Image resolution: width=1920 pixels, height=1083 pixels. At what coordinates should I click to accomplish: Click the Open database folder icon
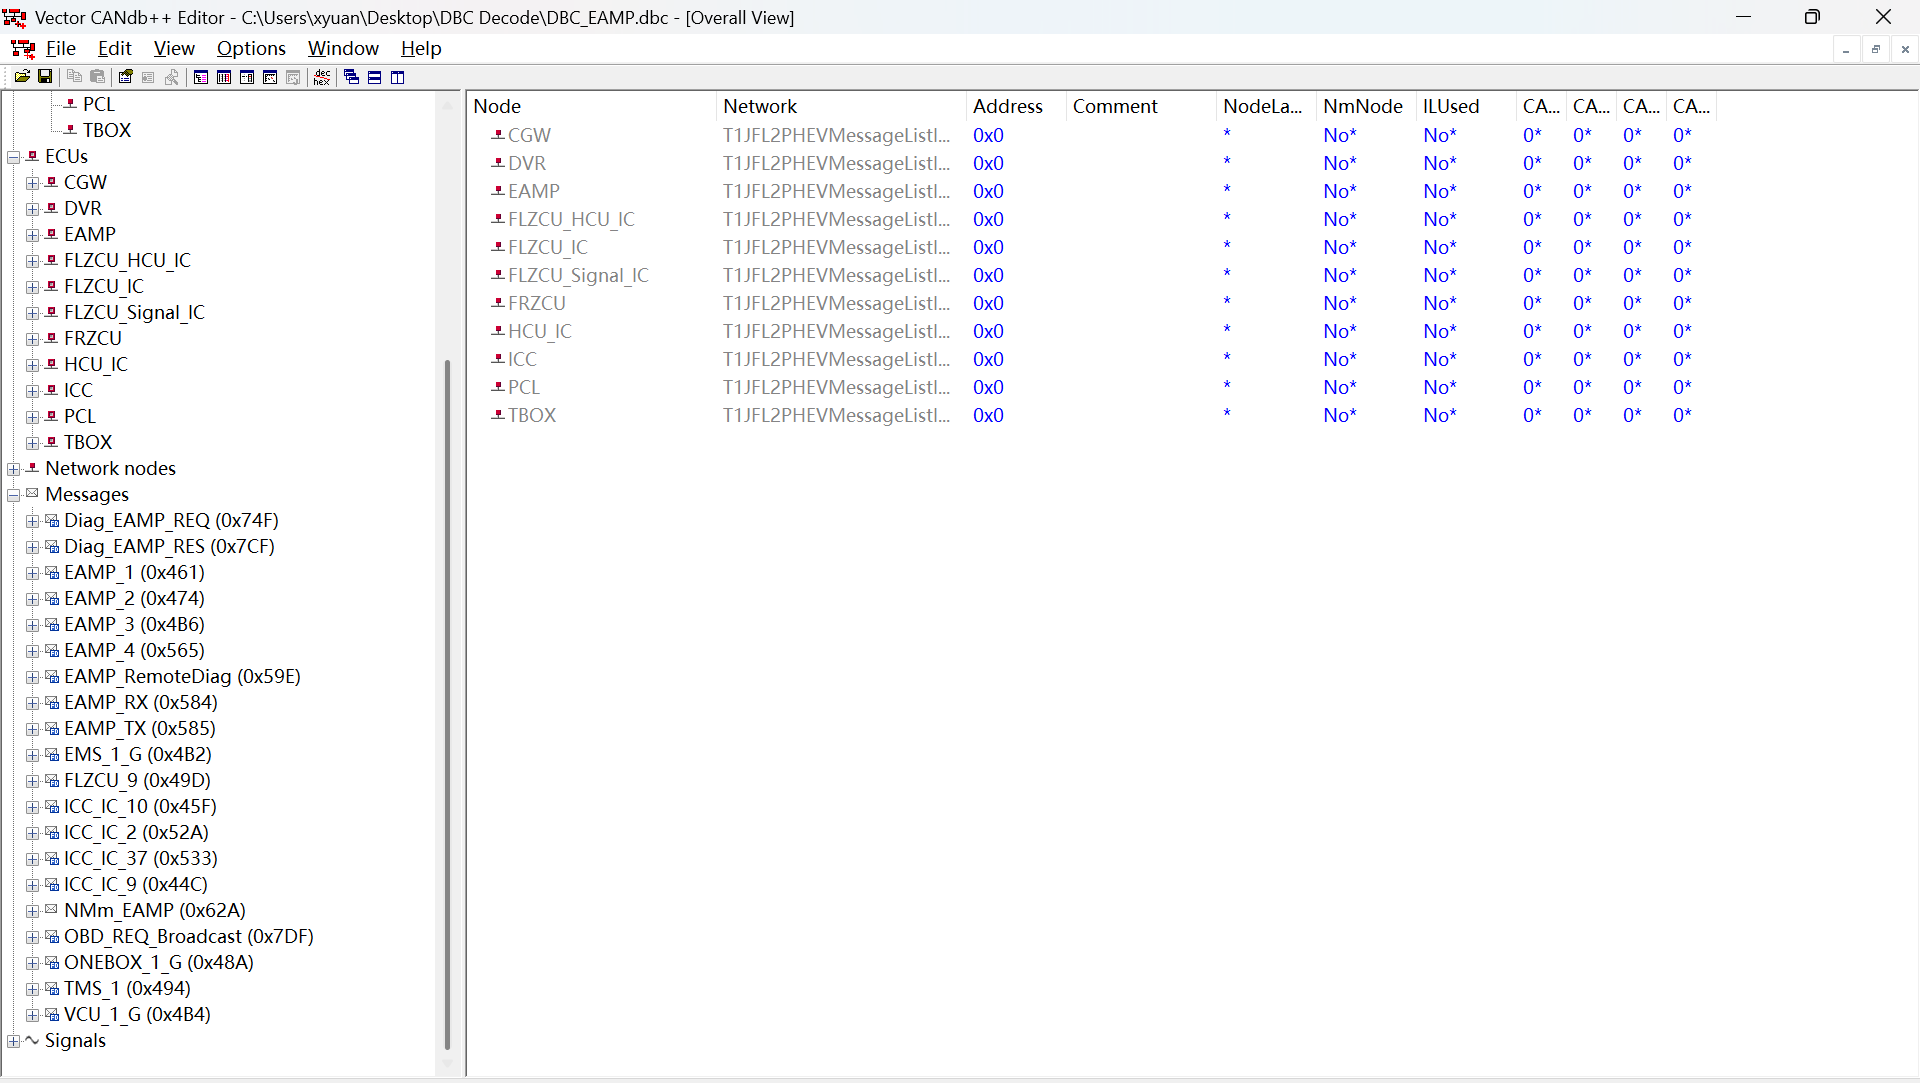click(x=22, y=77)
